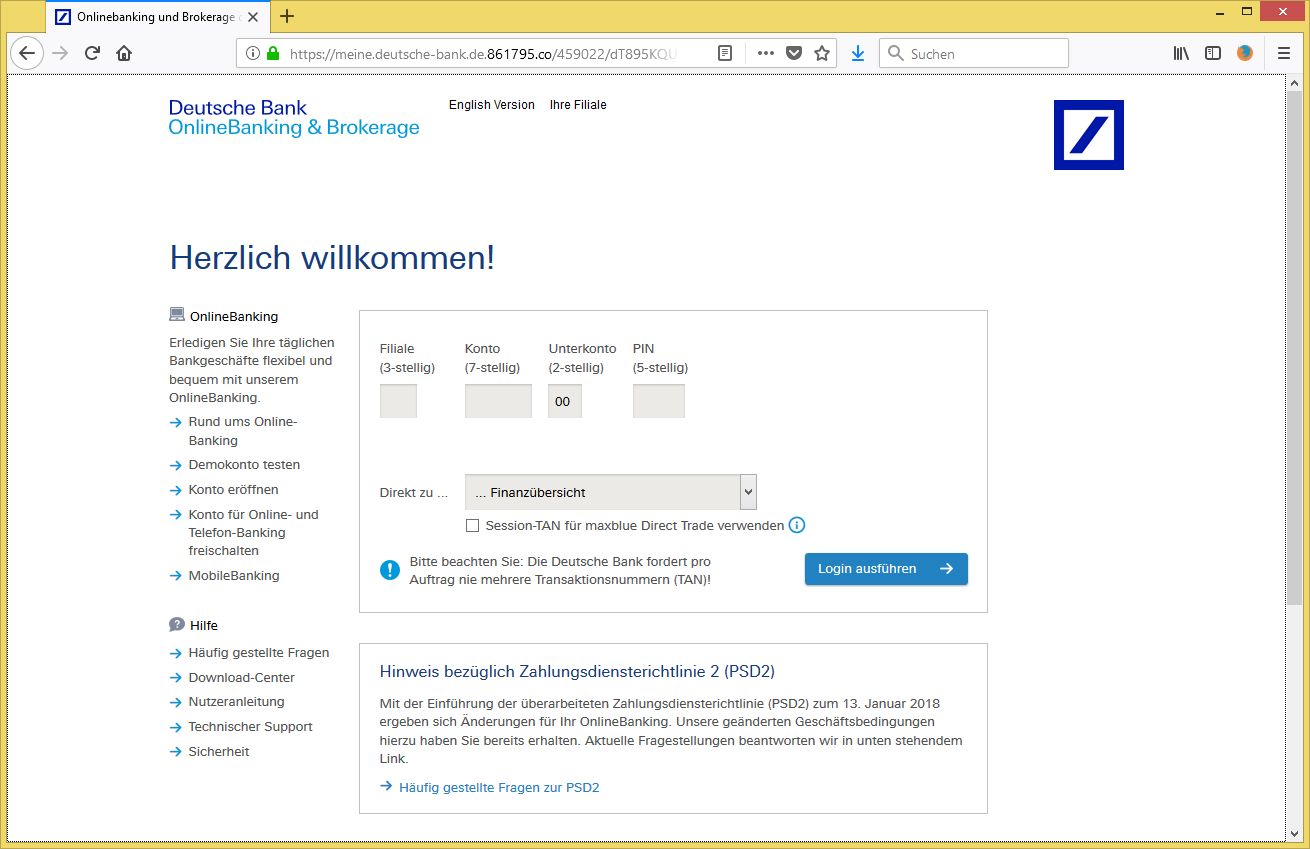This screenshot has width=1310, height=849.
Task: Select the Onlinebanking und Brokerage tab
Action: tap(157, 17)
